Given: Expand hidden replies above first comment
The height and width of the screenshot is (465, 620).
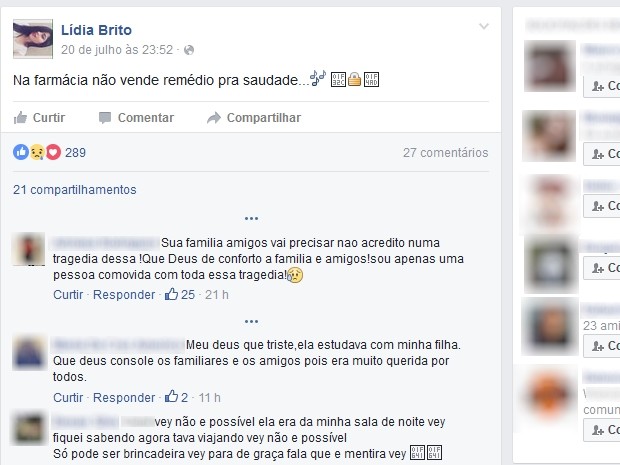Looking at the screenshot, I should tap(251, 219).
